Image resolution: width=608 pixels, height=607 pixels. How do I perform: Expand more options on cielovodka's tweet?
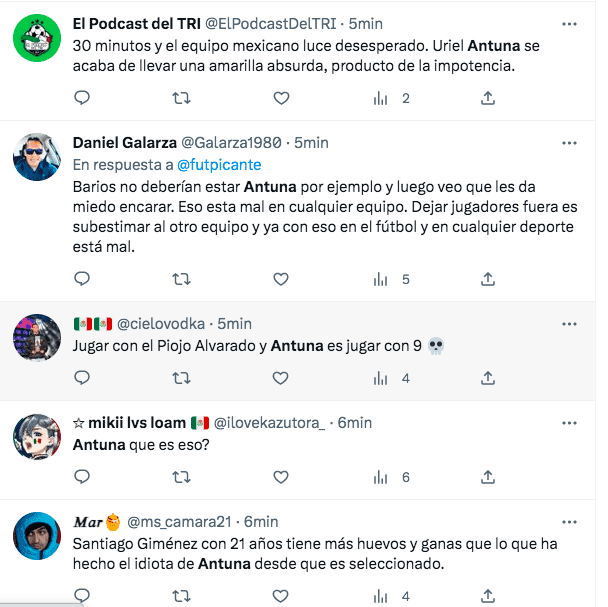[569, 323]
